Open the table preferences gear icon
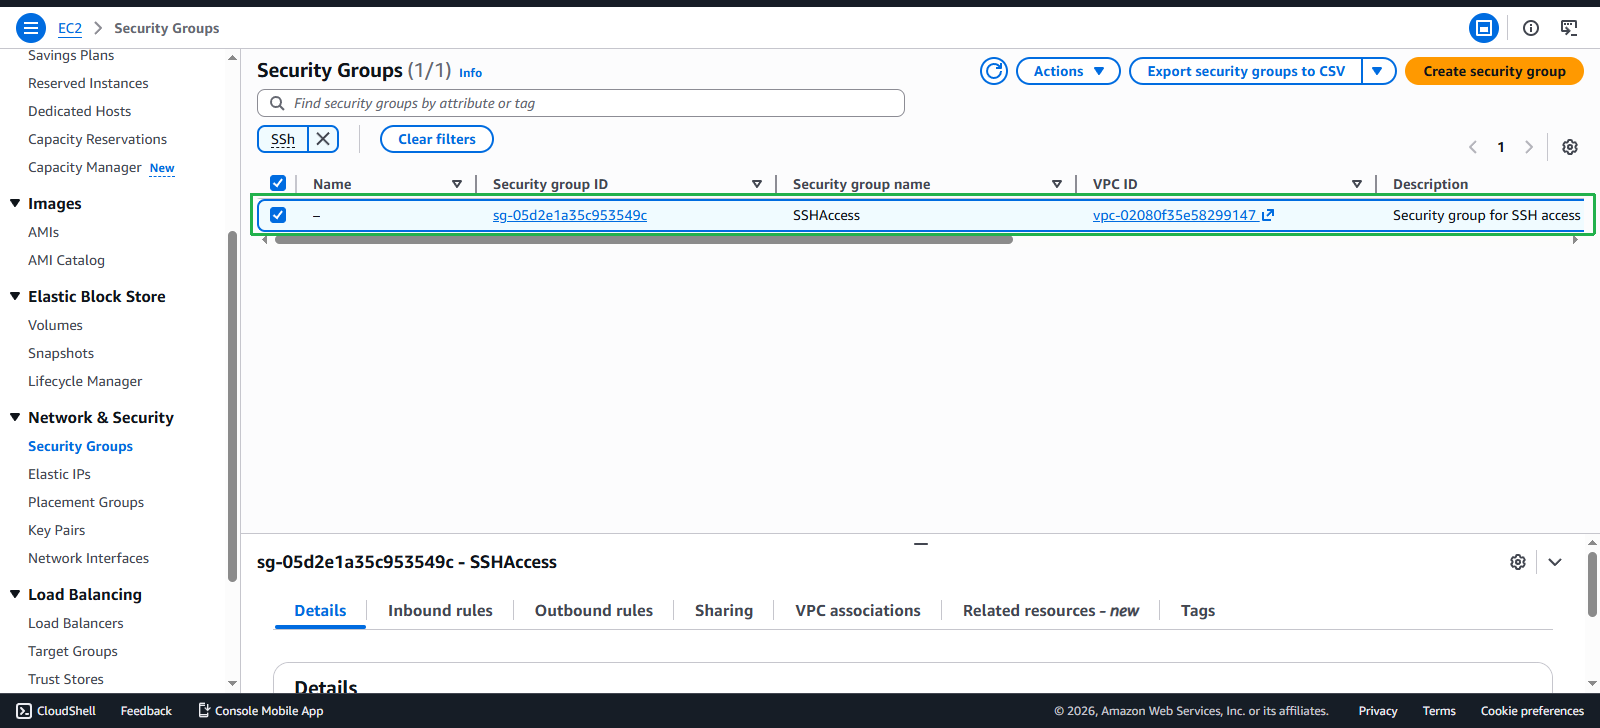This screenshot has width=1600, height=728. (x=1570, y=147)
